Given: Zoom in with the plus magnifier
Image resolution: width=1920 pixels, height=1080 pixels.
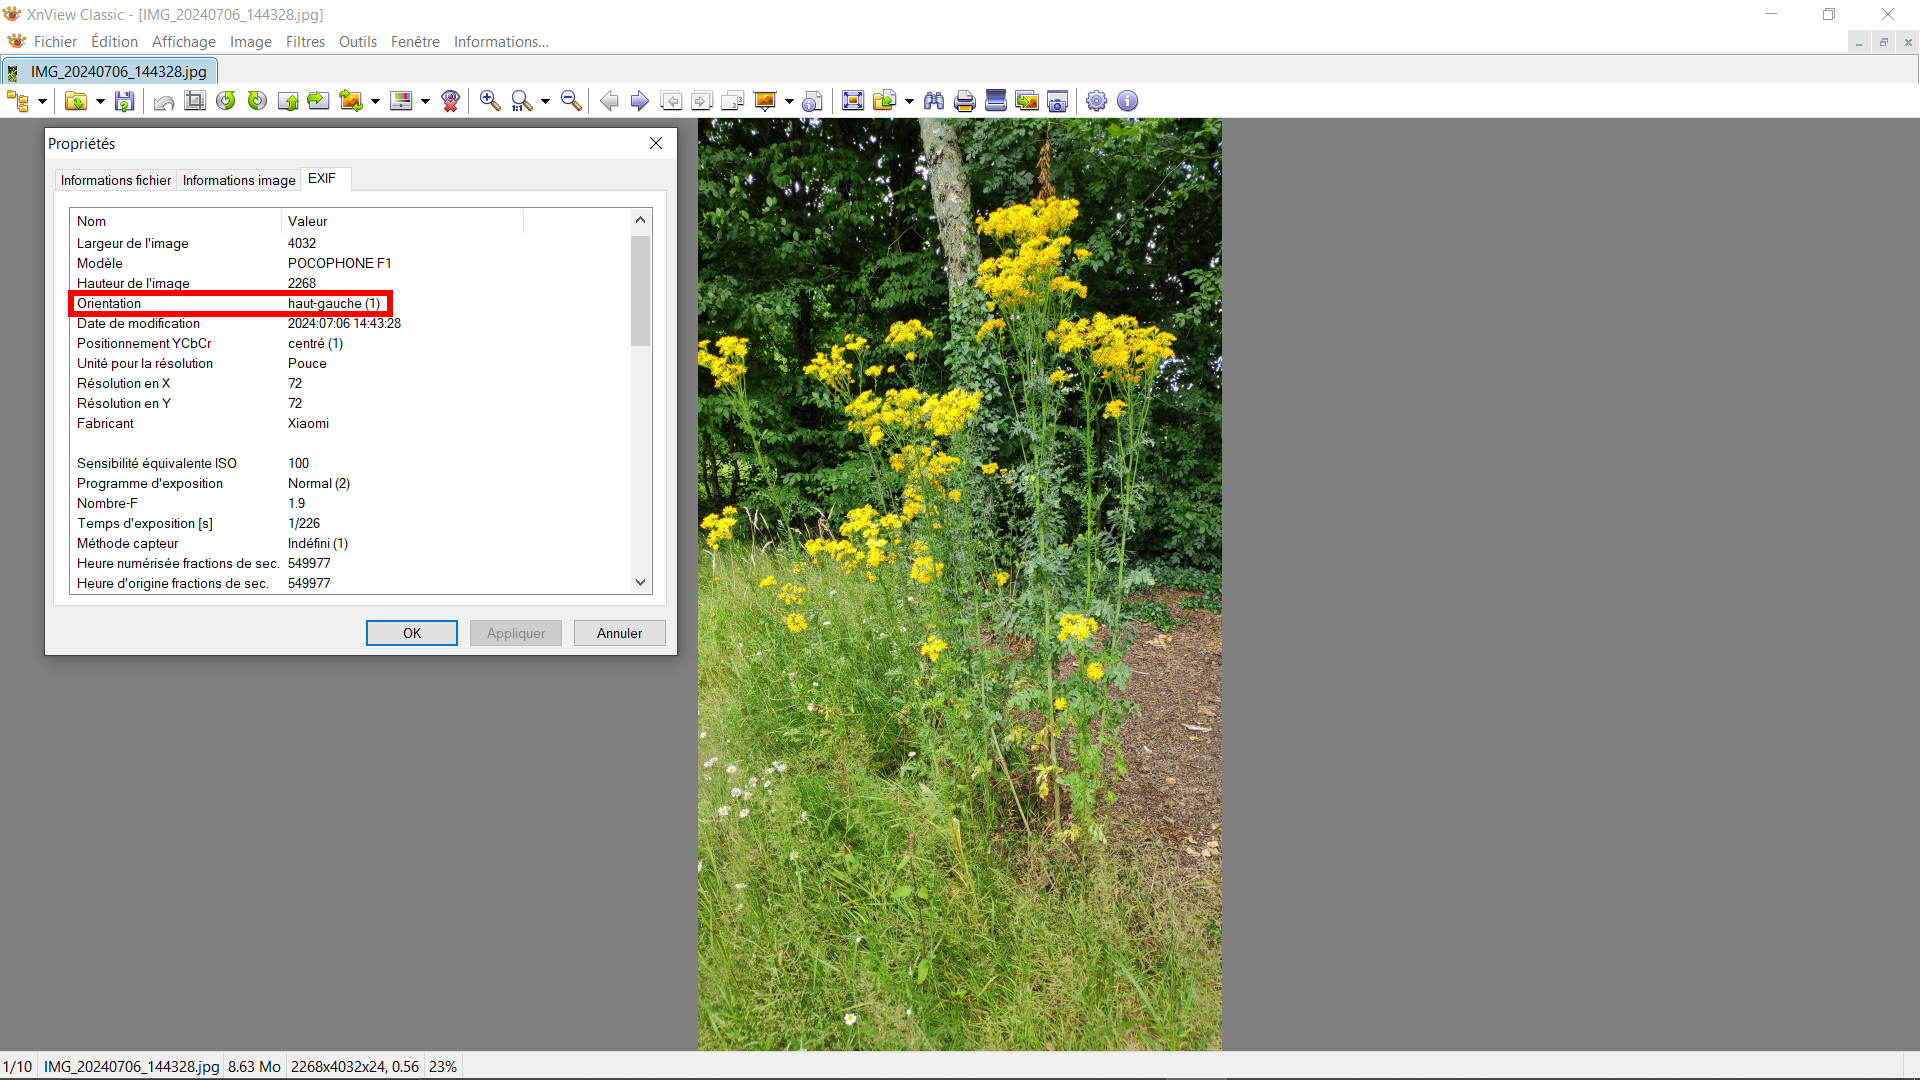Looking at the screenshot, I should point(490,101).
